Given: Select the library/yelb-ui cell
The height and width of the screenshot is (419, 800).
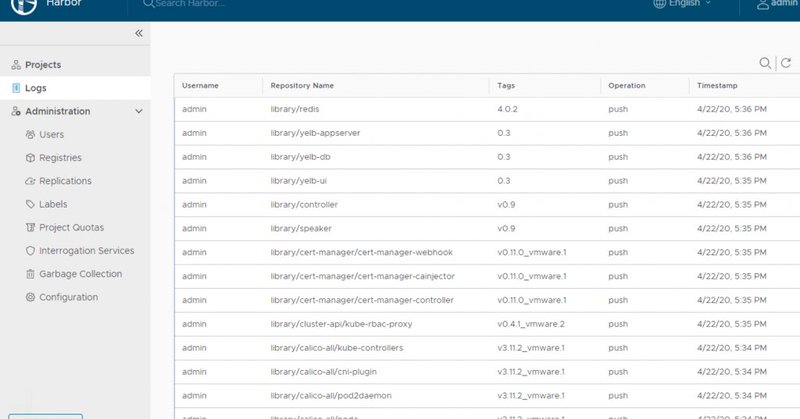Looking at the screenshot, I should click(298, 181).
